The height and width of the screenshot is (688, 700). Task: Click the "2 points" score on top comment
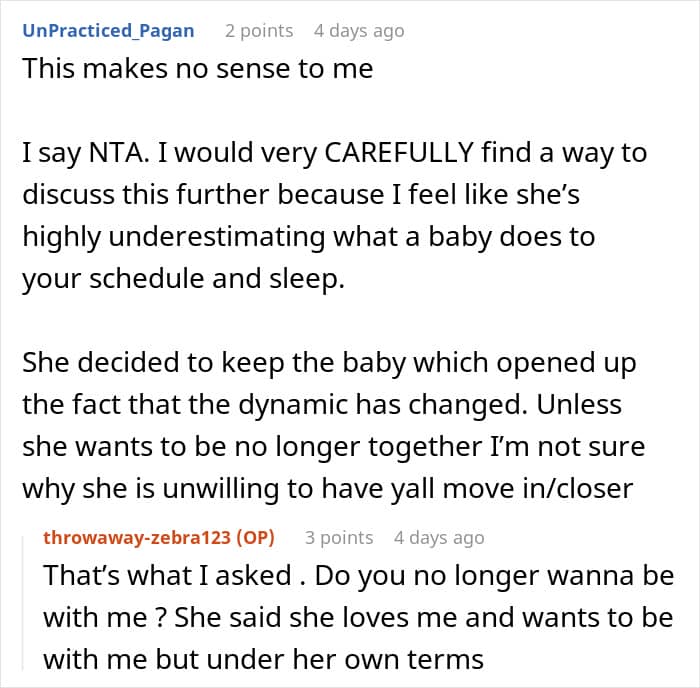point(259,31)
